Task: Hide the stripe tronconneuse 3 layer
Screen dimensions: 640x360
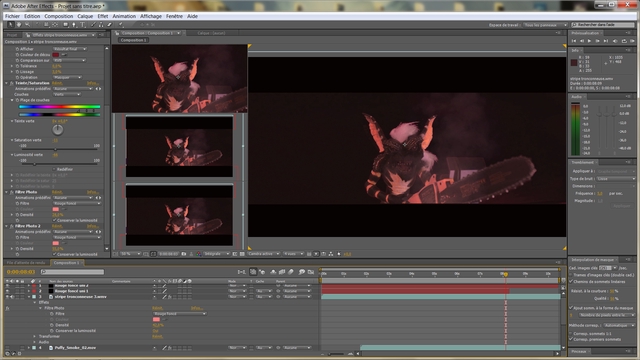Action: click(x=7, y=297)
